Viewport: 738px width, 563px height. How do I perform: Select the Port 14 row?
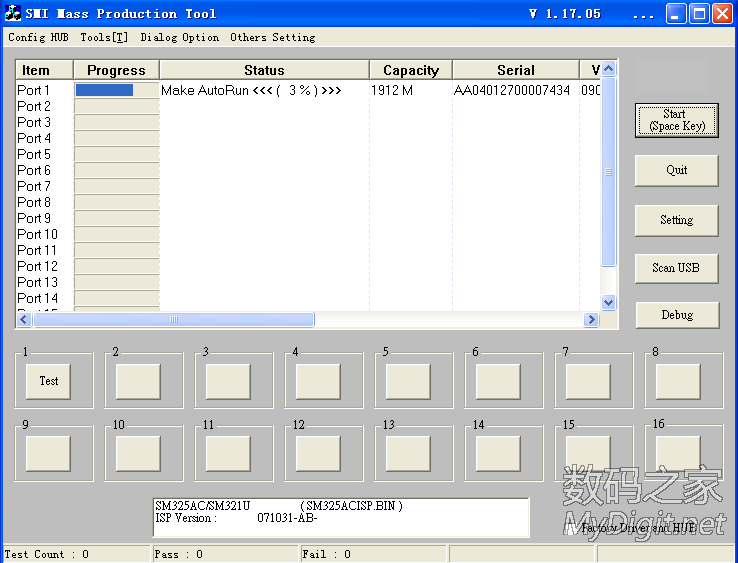click(308, 298)
